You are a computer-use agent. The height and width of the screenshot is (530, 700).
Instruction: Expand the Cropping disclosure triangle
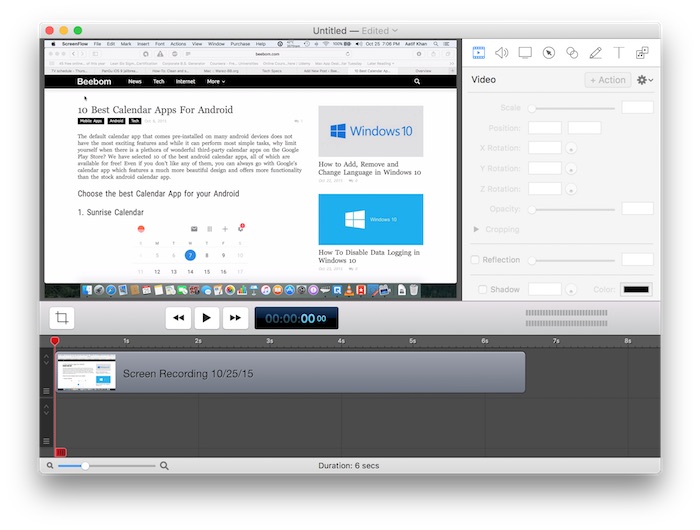click(476, 229)
